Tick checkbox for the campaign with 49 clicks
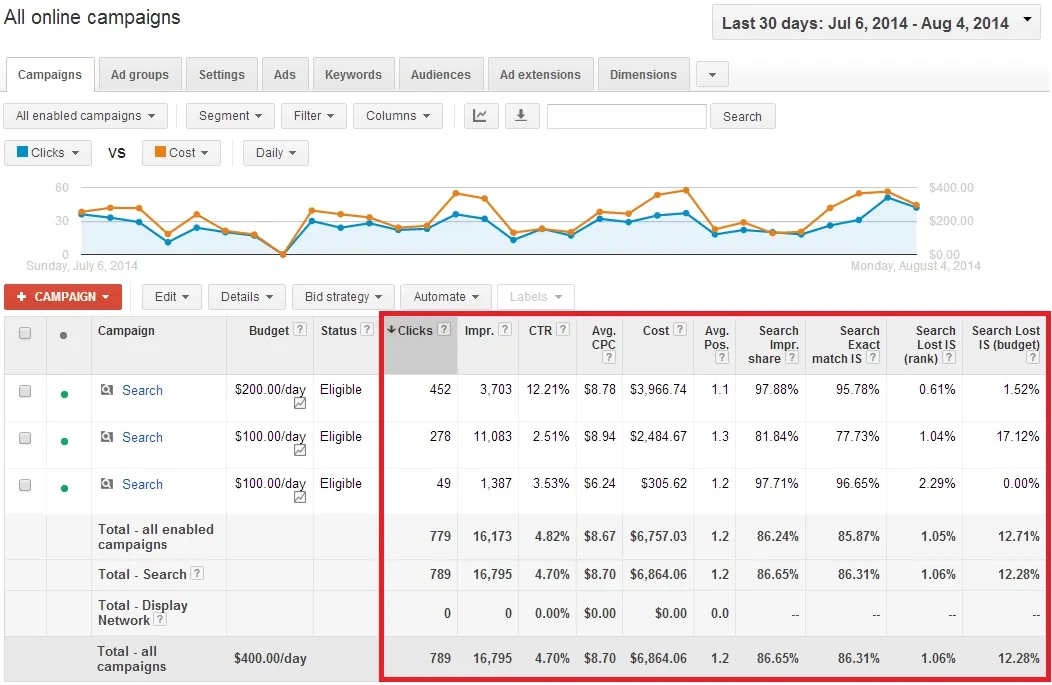The height and width of the screenshot is (685, 1052). (x=25, y=485)
